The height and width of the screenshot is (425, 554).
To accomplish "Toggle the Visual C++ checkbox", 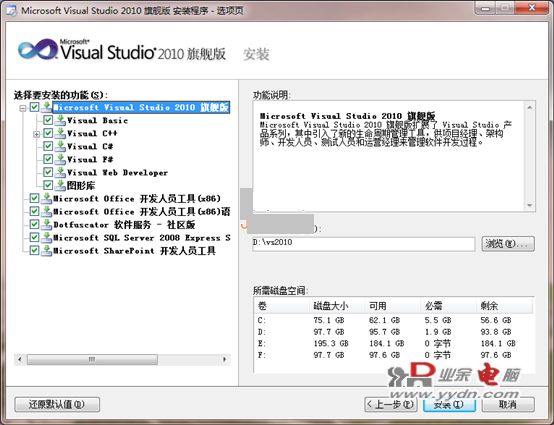I will pyautogui.click(x=48, y=133).
